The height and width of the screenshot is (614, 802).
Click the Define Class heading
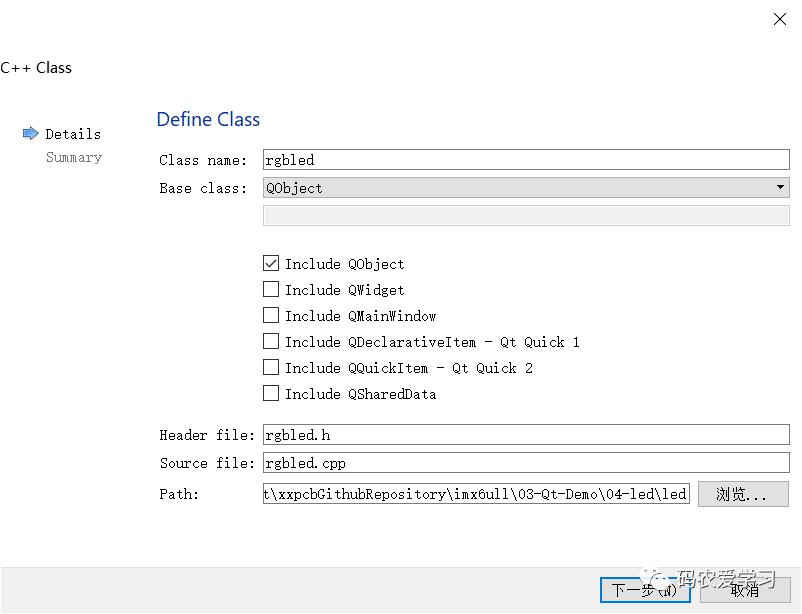click(208, 119)
